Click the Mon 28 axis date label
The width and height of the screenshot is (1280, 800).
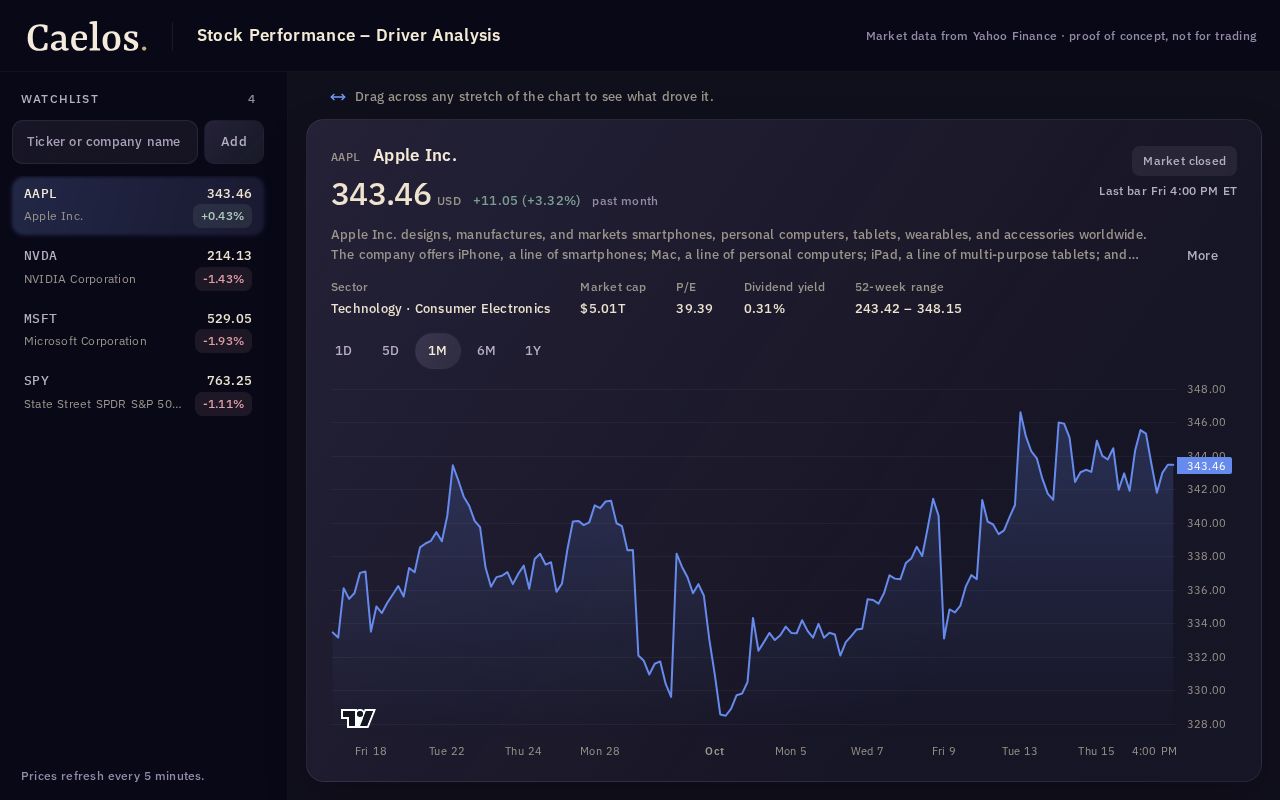600,751
